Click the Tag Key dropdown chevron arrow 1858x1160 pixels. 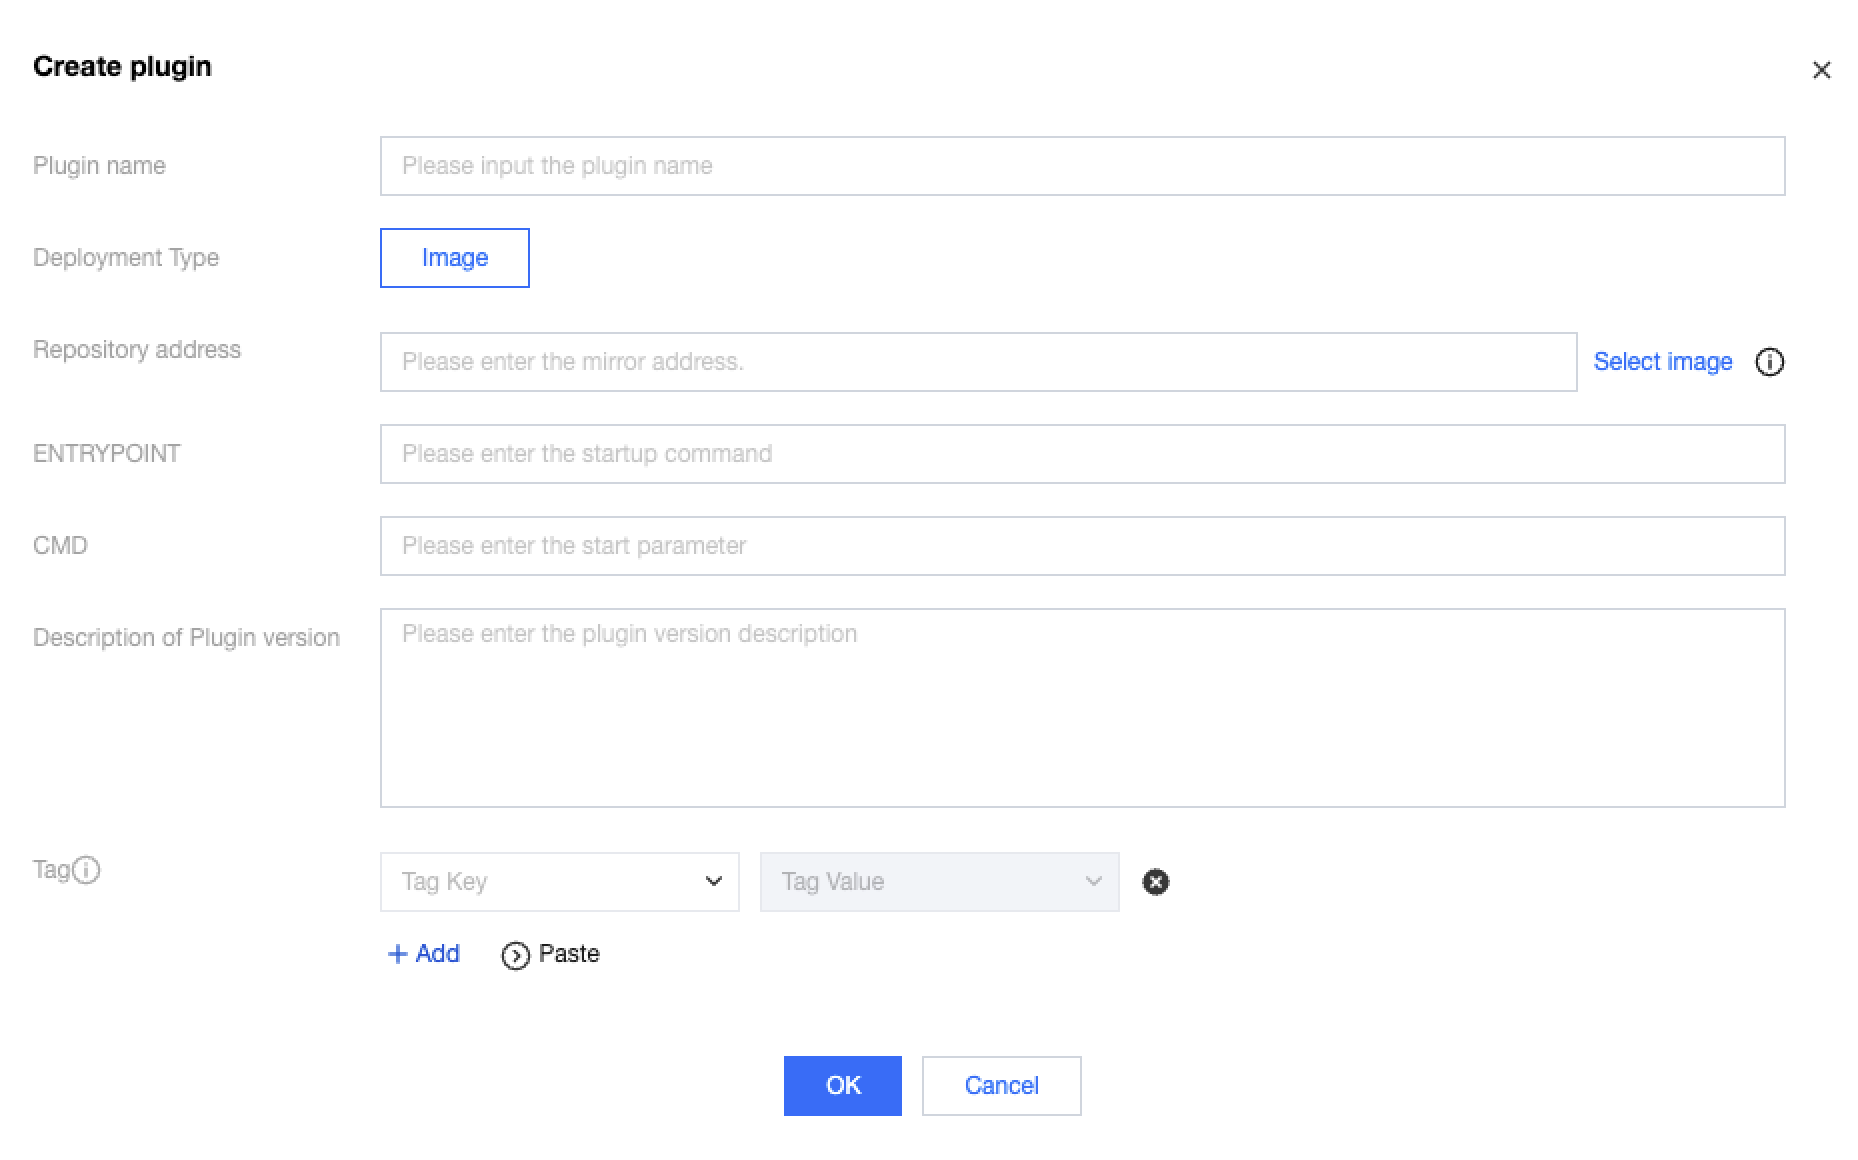tap(714, 882)
